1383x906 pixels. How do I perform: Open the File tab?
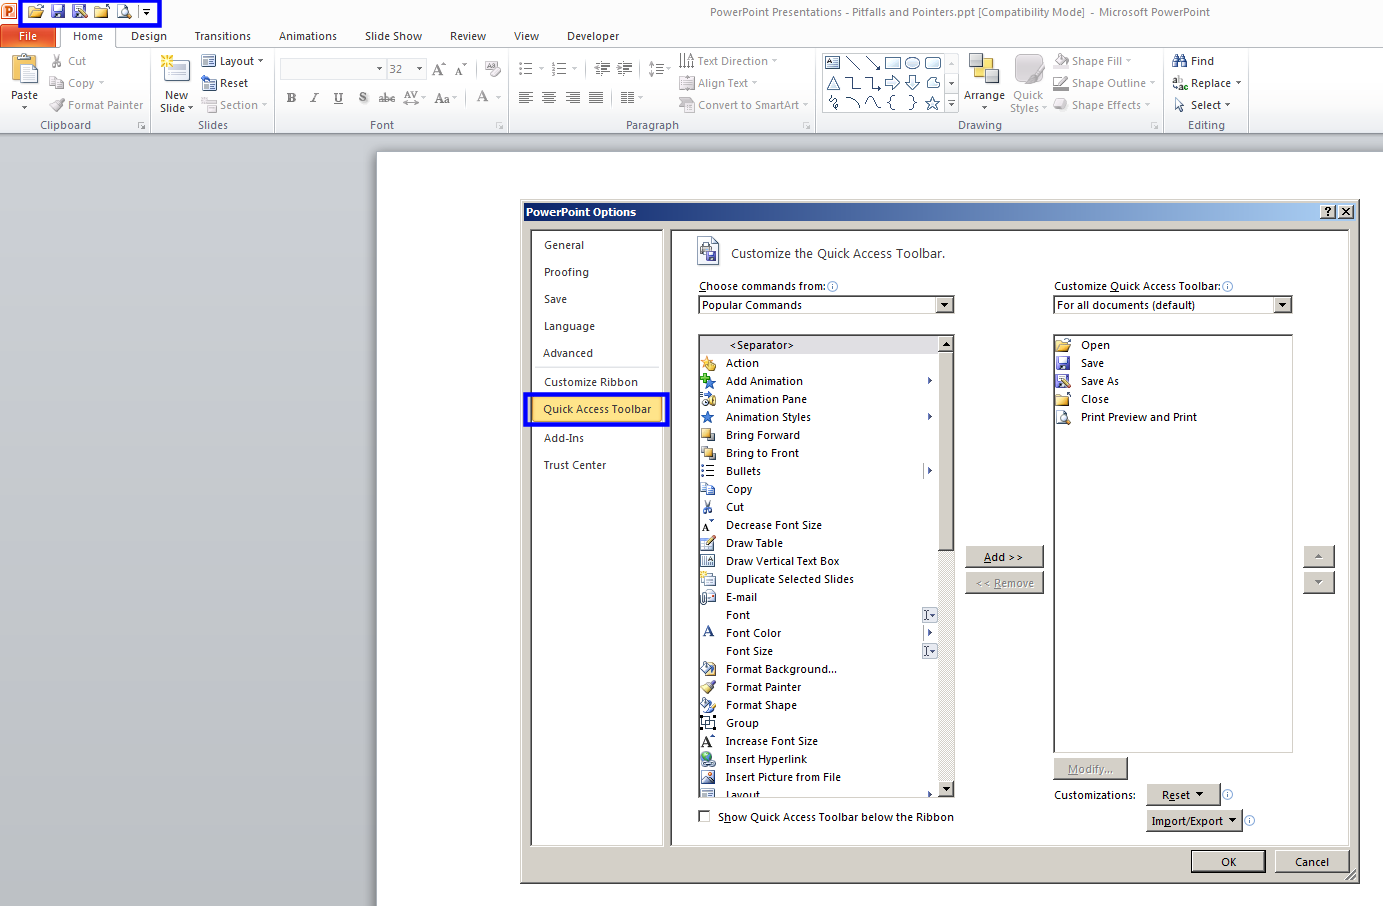28,36
